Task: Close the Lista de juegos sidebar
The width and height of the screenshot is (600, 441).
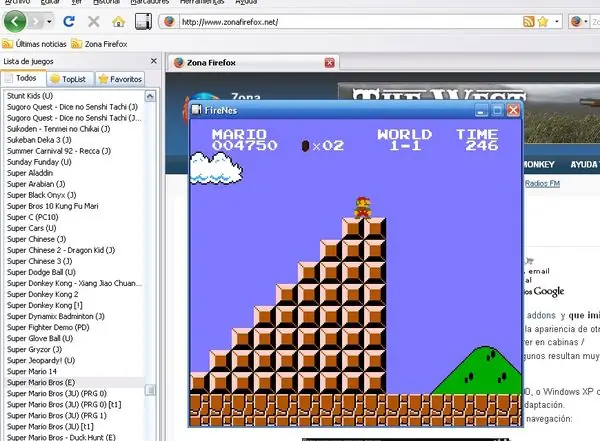Action: coord(153,61)
